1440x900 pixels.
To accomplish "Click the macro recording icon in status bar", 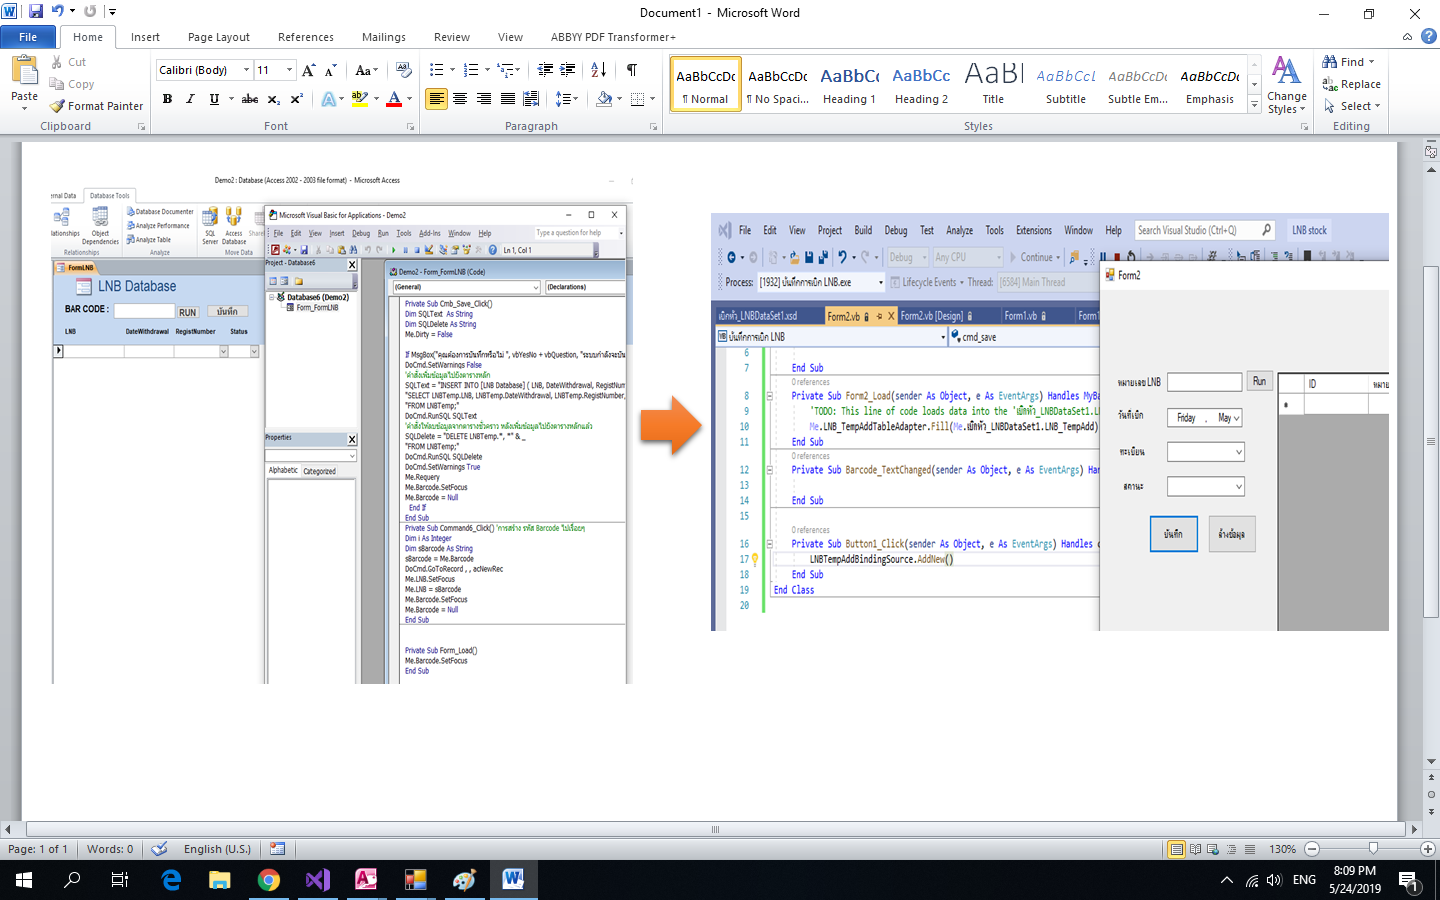I will point(278,849).
